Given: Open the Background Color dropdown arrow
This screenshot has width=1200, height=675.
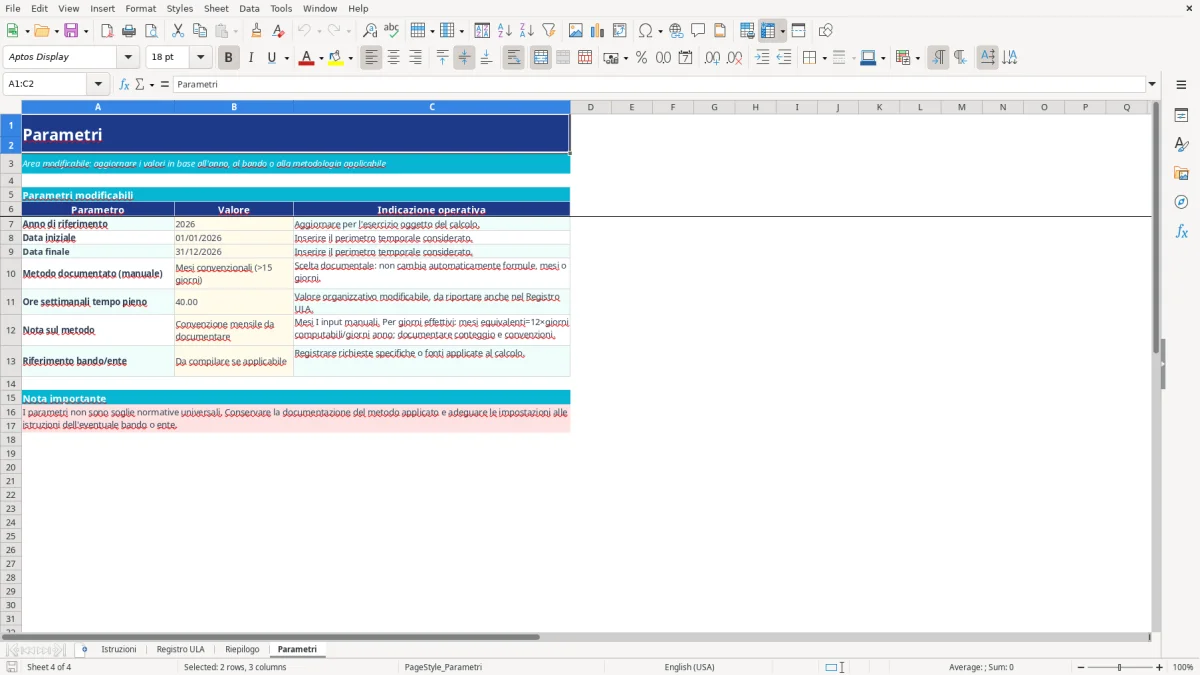Looking at the screenshot, I should (x=350, y=58).
